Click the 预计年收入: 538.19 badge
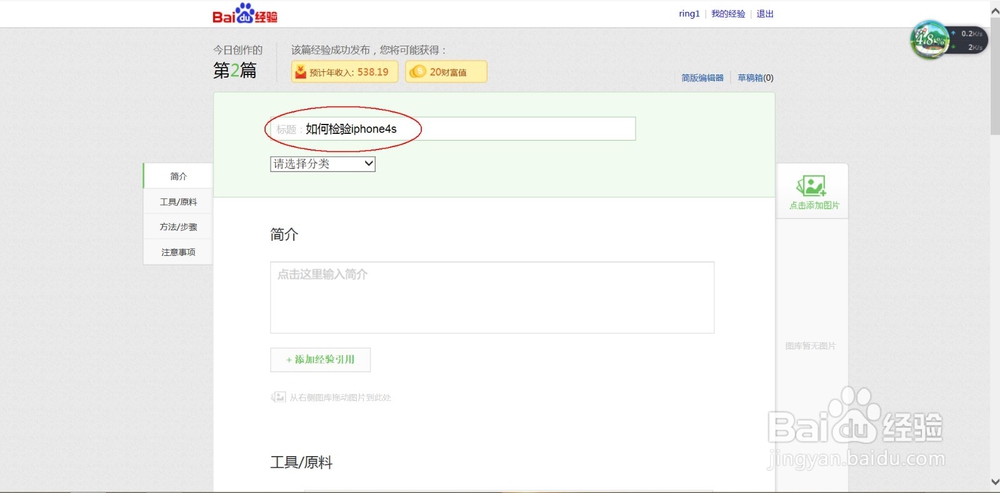Image resolution: width=1000 pixels, height=493 pixels. click(345, 72)
